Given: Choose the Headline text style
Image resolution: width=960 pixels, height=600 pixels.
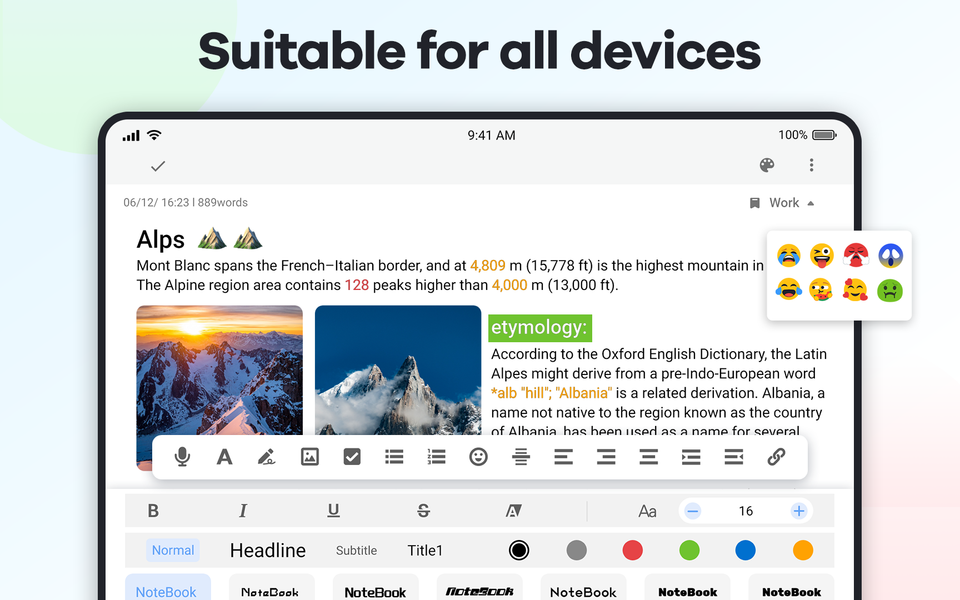Looking at the screenshot, I should [268, 550].
